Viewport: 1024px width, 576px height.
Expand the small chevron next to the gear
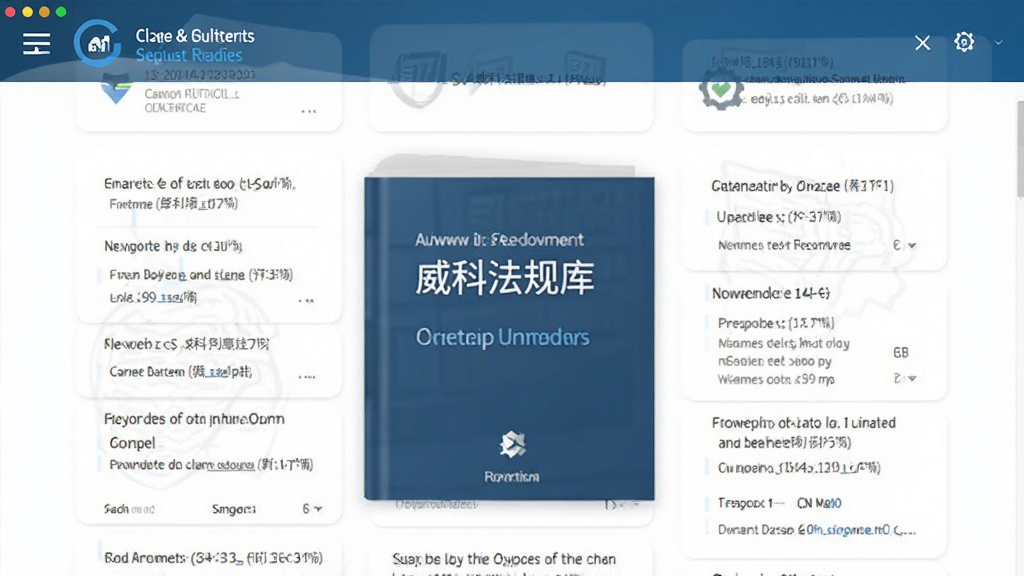coord(999,42)
